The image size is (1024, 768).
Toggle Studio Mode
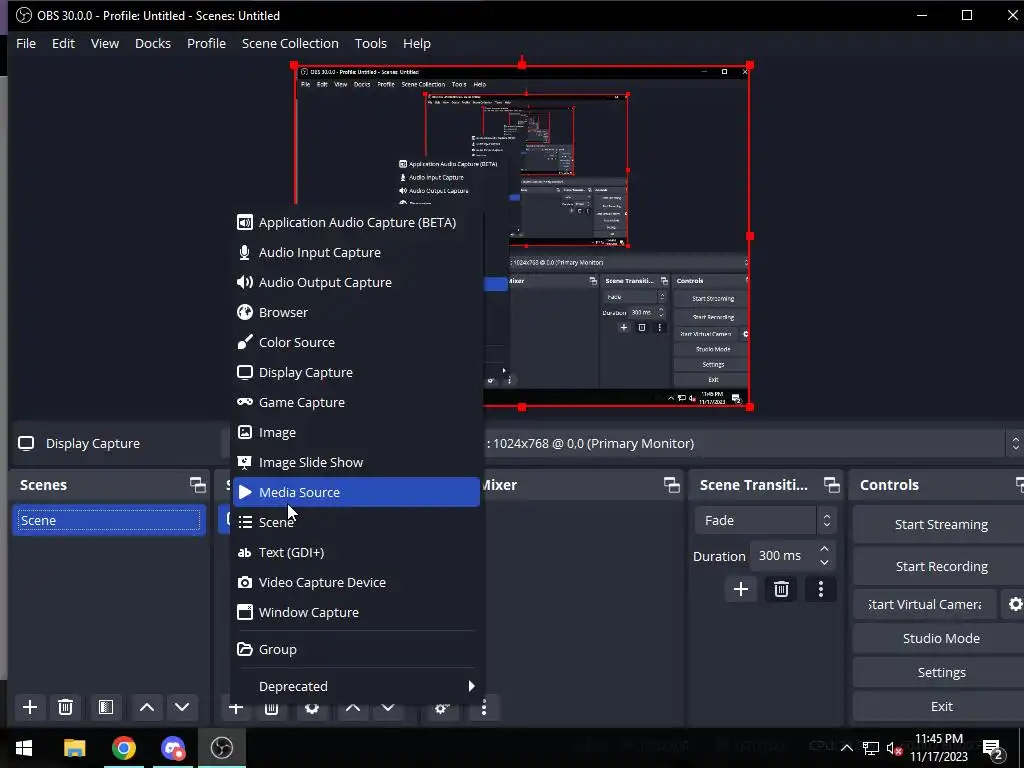tap(940, 638)
